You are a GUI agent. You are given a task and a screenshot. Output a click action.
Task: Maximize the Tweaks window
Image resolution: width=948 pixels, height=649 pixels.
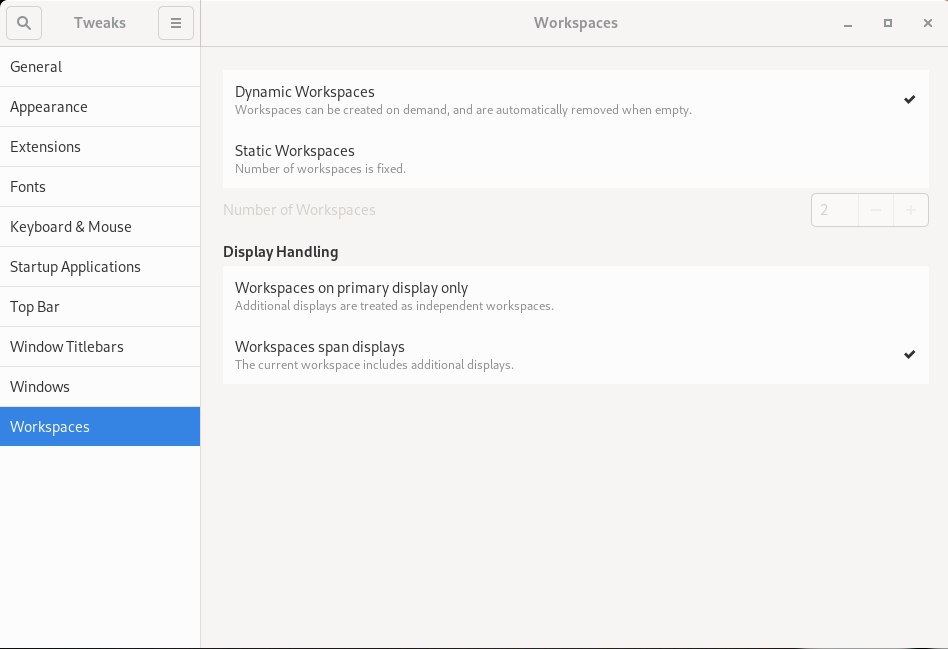pyautogui.click(x=888, y=23)
